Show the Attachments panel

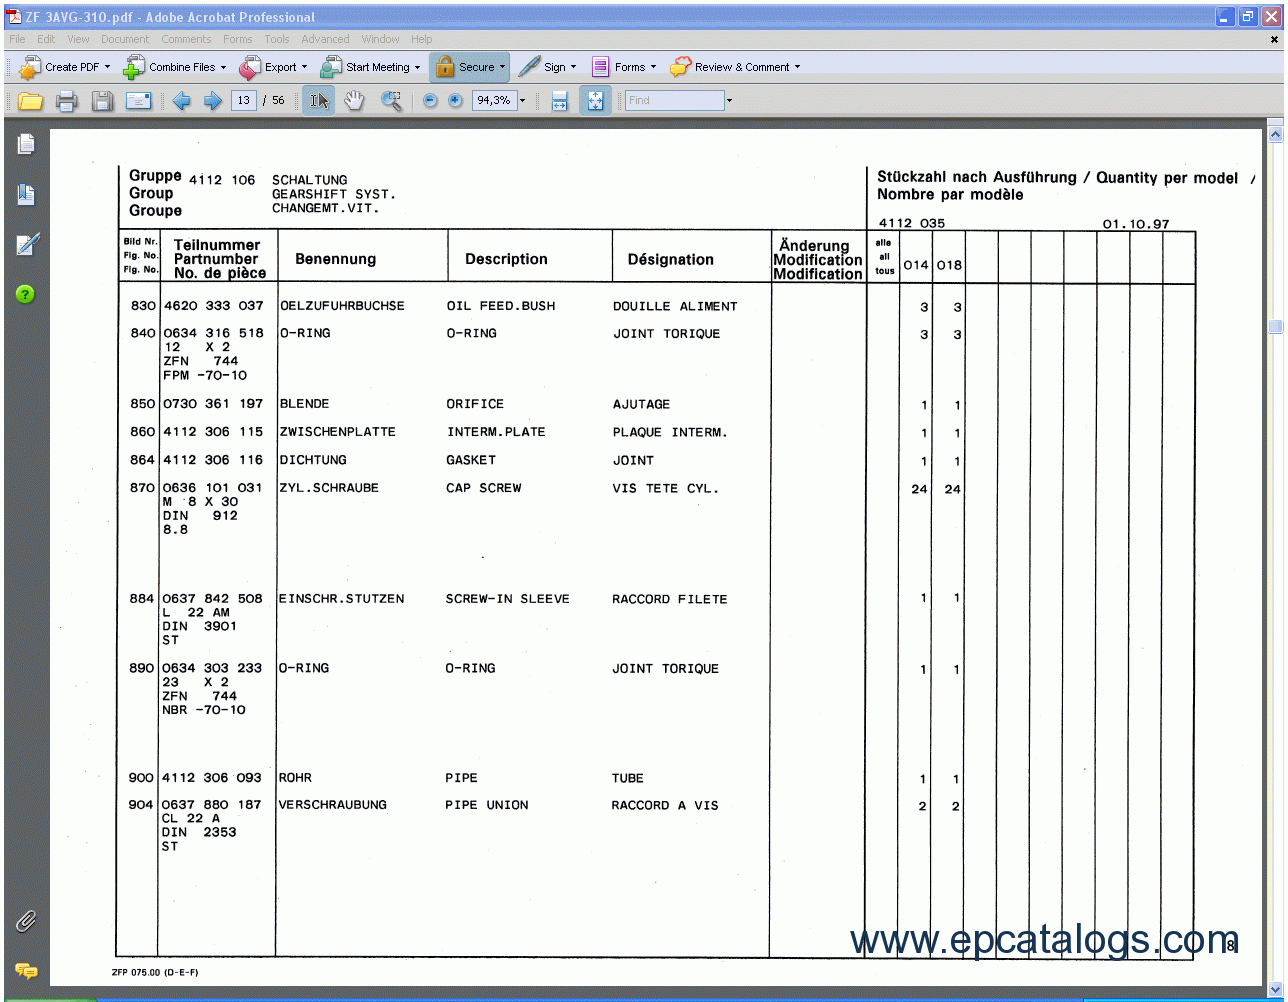[x=26, y=921]
